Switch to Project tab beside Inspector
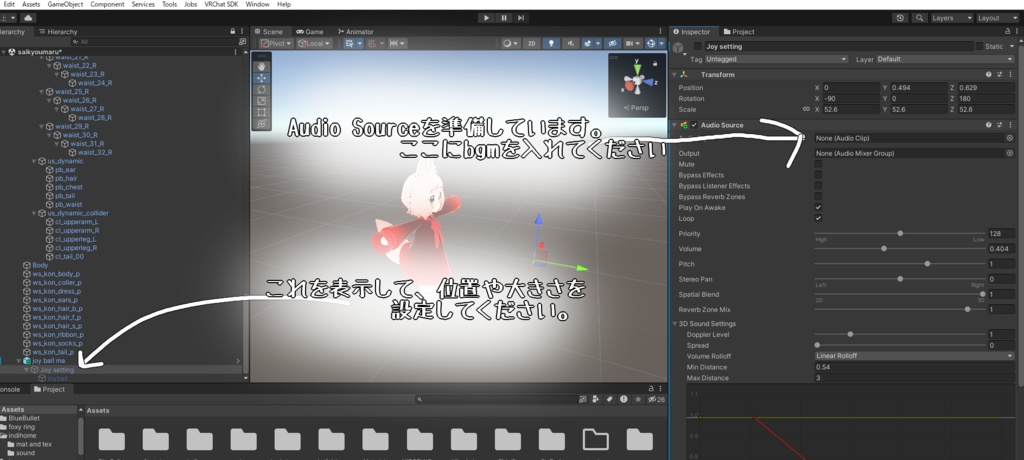Image resolution: width=1024 pixels, height=460 pixels. pyautogui.click(x=739, y=31)
